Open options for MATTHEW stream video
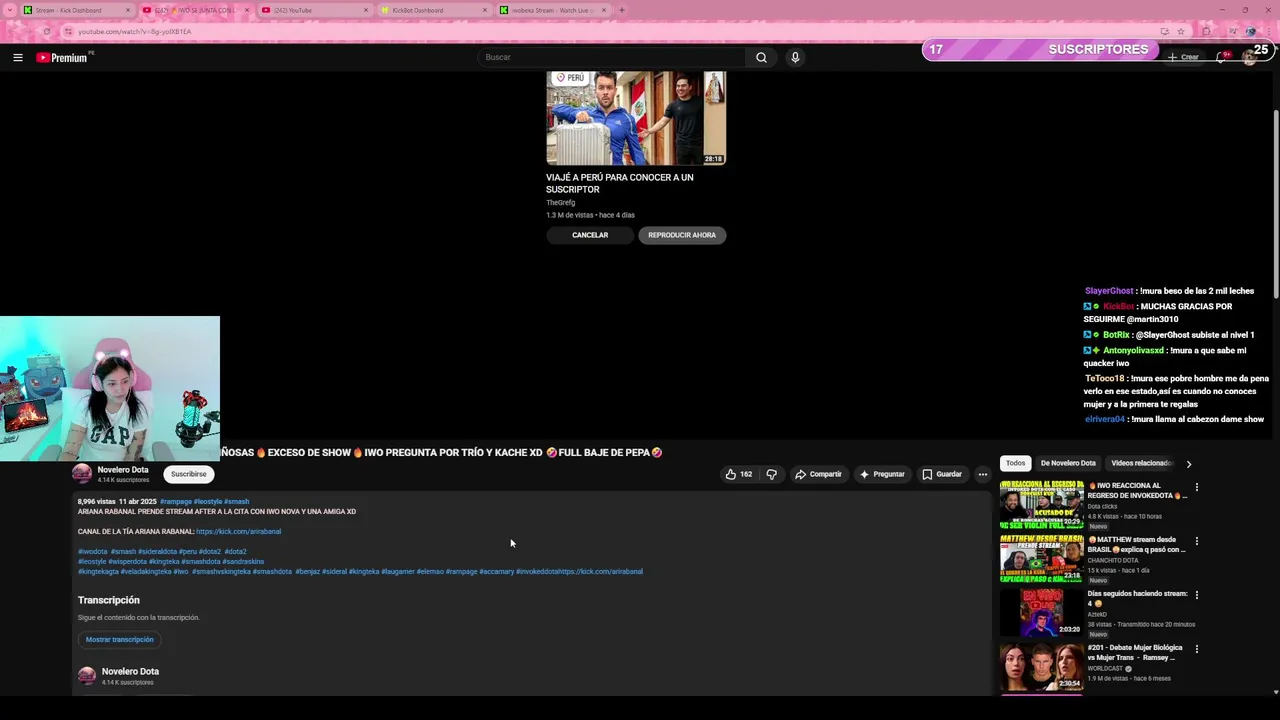Viewport: 1280px width, 720px height. click(x=1197, y=542)
